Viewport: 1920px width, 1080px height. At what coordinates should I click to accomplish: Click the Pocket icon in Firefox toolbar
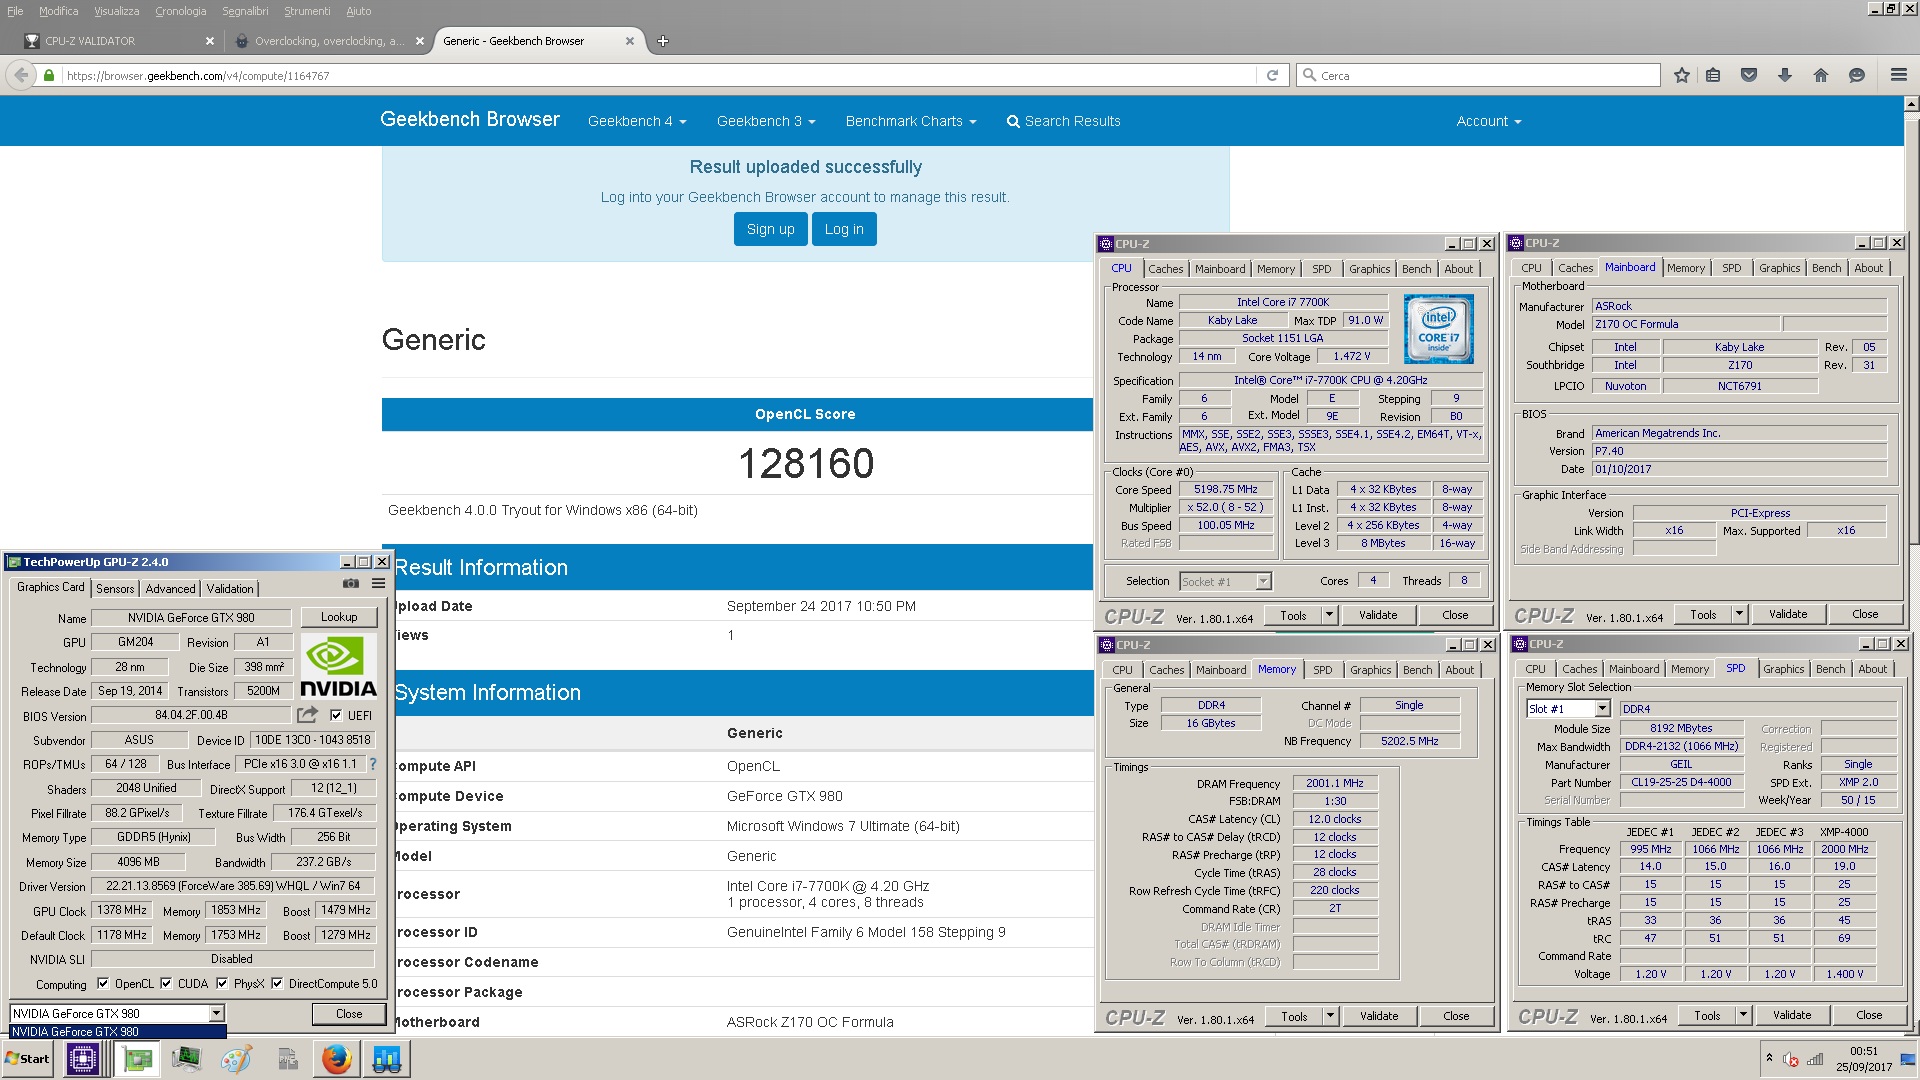pyautogui.click(x=1749, y=75)
